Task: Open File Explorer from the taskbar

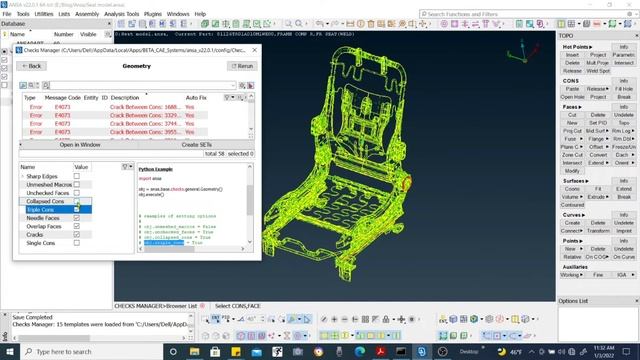Action: 194,352
